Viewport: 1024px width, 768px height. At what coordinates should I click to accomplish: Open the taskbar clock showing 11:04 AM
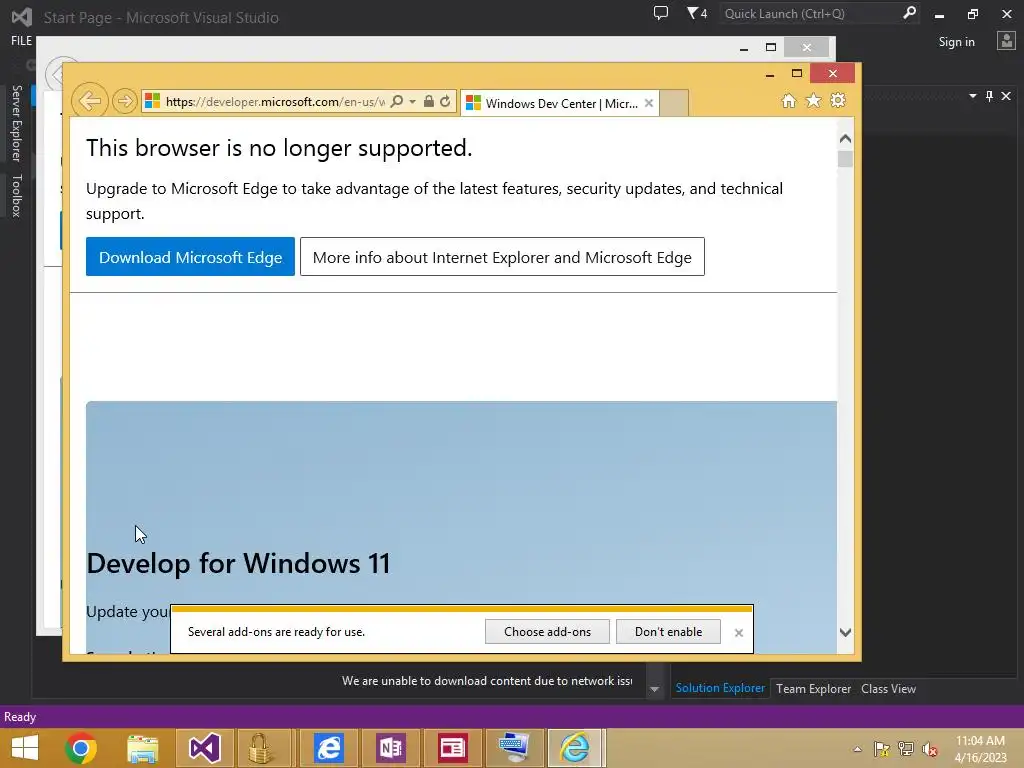tap(980, 748)
